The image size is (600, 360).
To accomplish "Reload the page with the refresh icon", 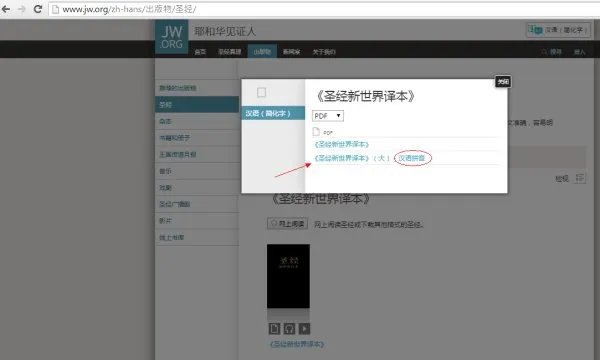I will tap(38, 9).
